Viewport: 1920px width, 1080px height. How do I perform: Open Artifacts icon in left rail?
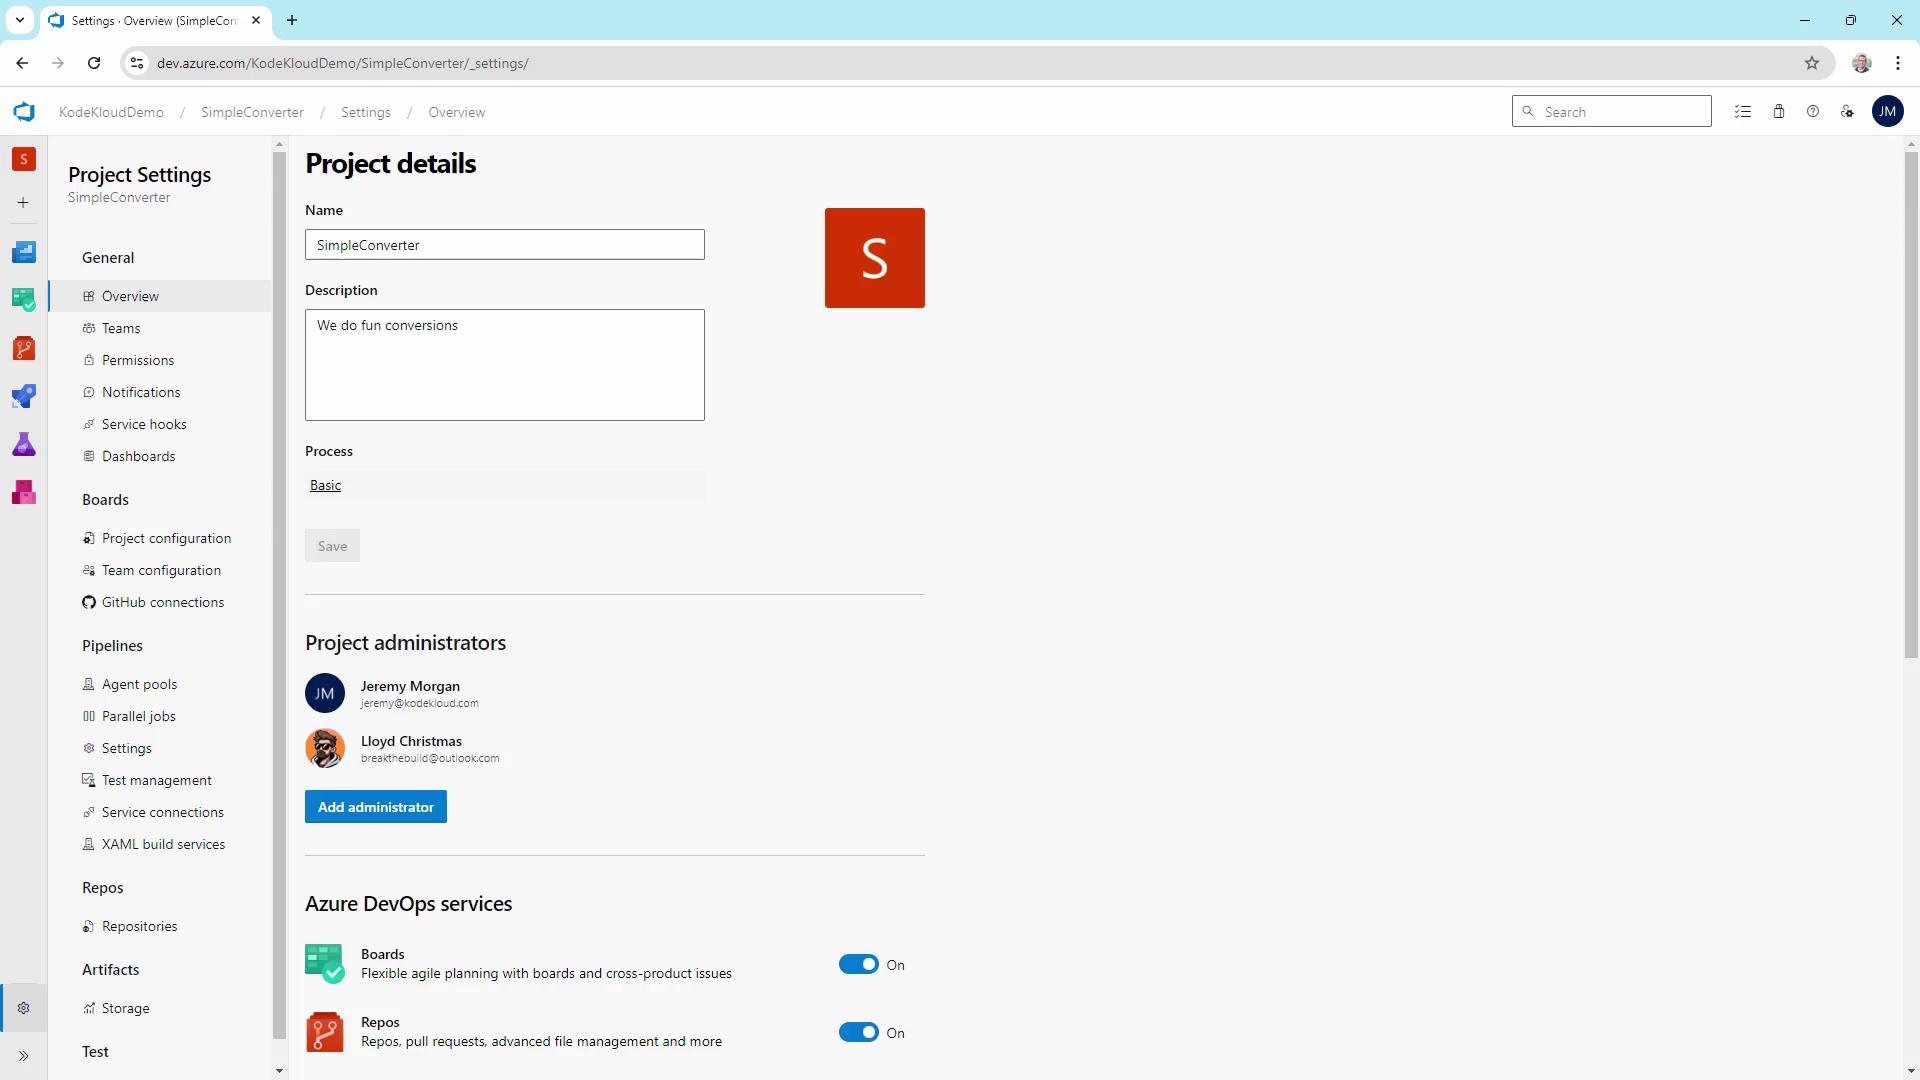[x=23, y=492]
